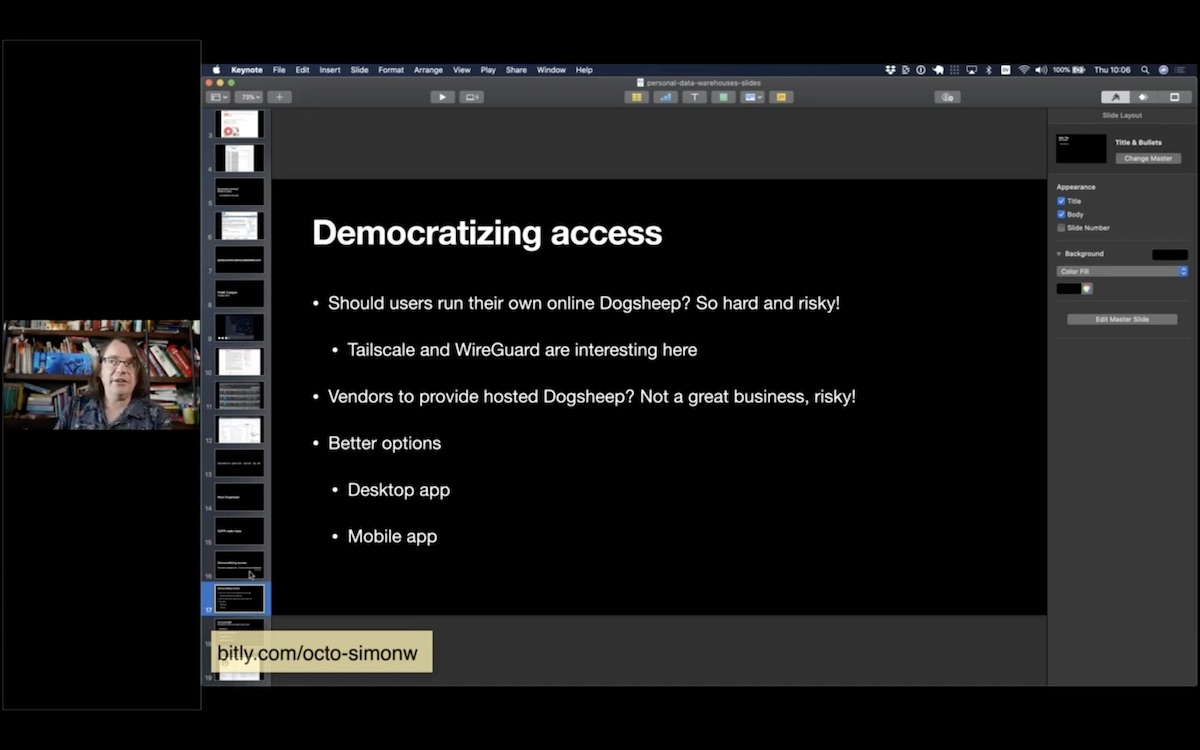Click the AirPlay display menu bar icon
Screen dimensions: 1200x750
click(971, 70)
